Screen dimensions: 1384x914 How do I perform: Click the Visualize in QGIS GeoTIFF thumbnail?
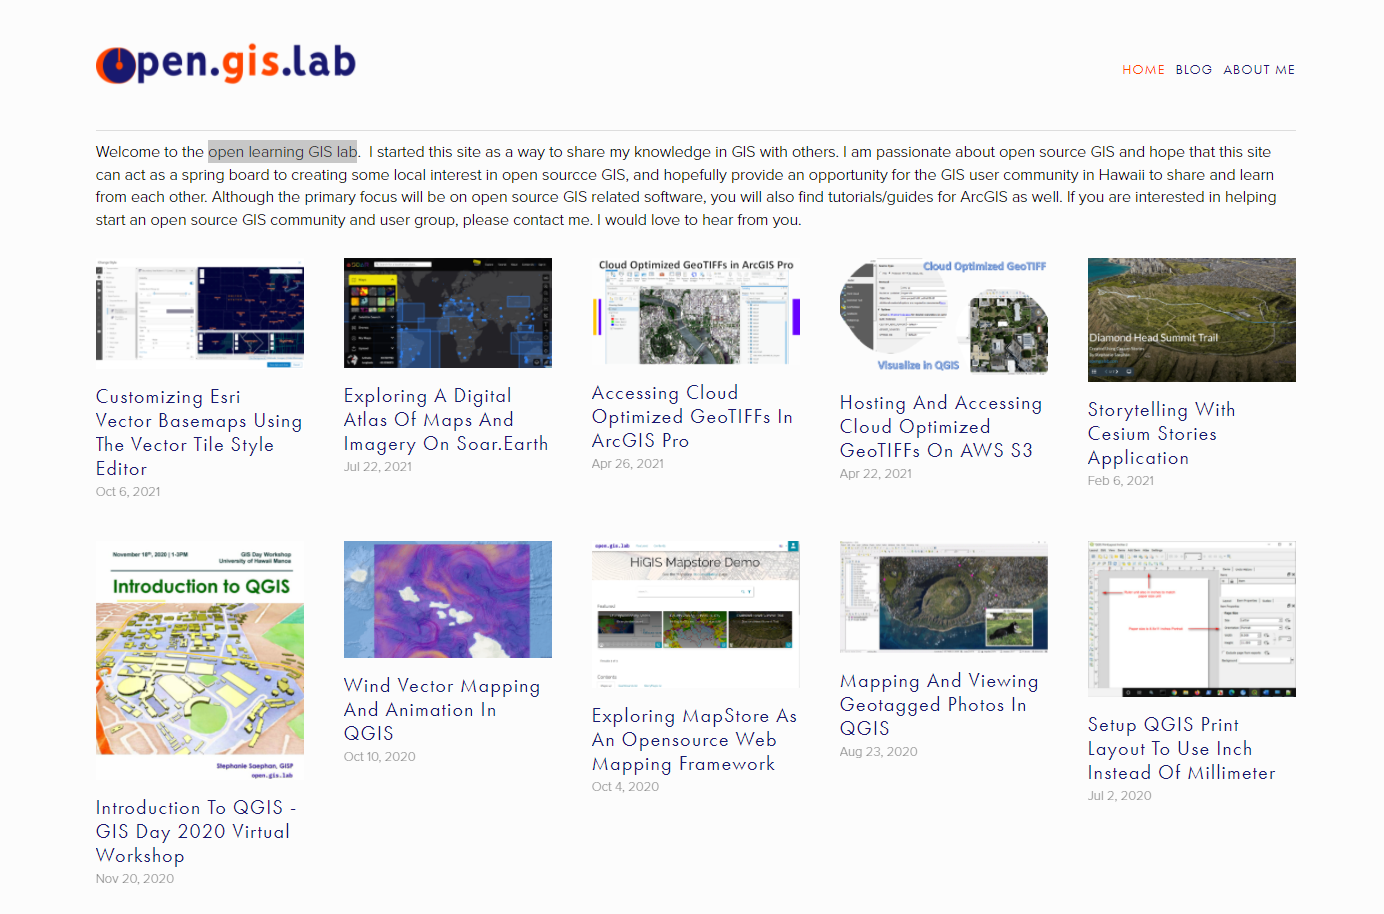[x=944, y=316]
